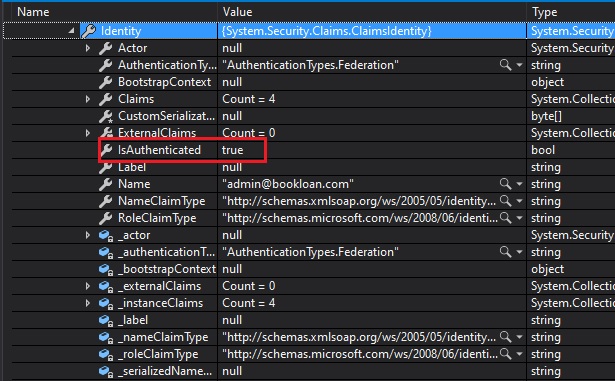Expand the _actor field
Screen dimensions: 615x381
(x=88, y=235)
